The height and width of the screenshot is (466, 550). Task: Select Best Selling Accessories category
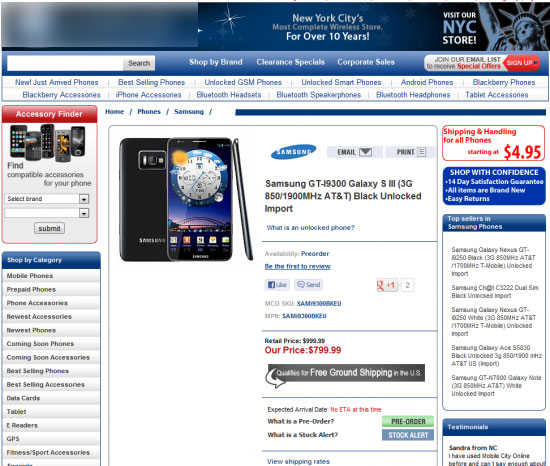coord(51,385)
